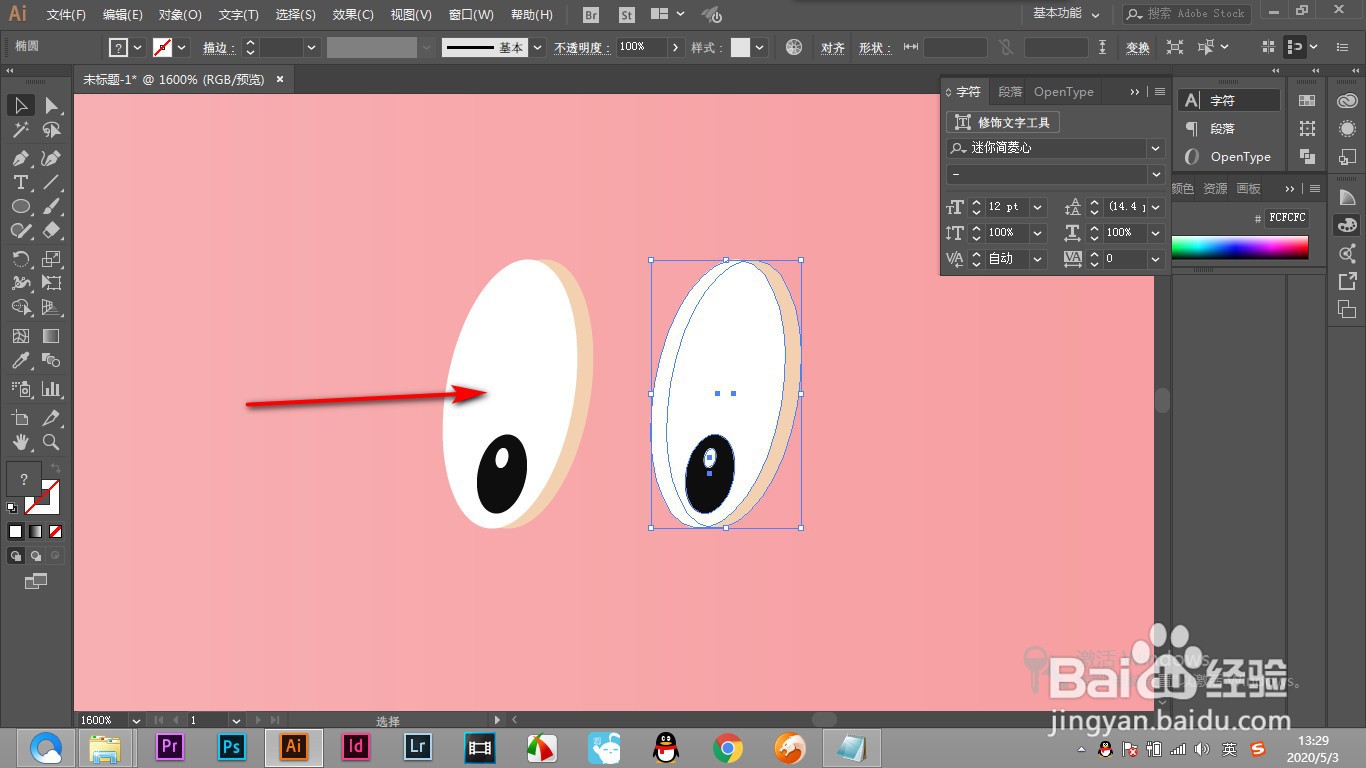Select the Column Graph tool

pyautogui.click(x=51, y=389)
